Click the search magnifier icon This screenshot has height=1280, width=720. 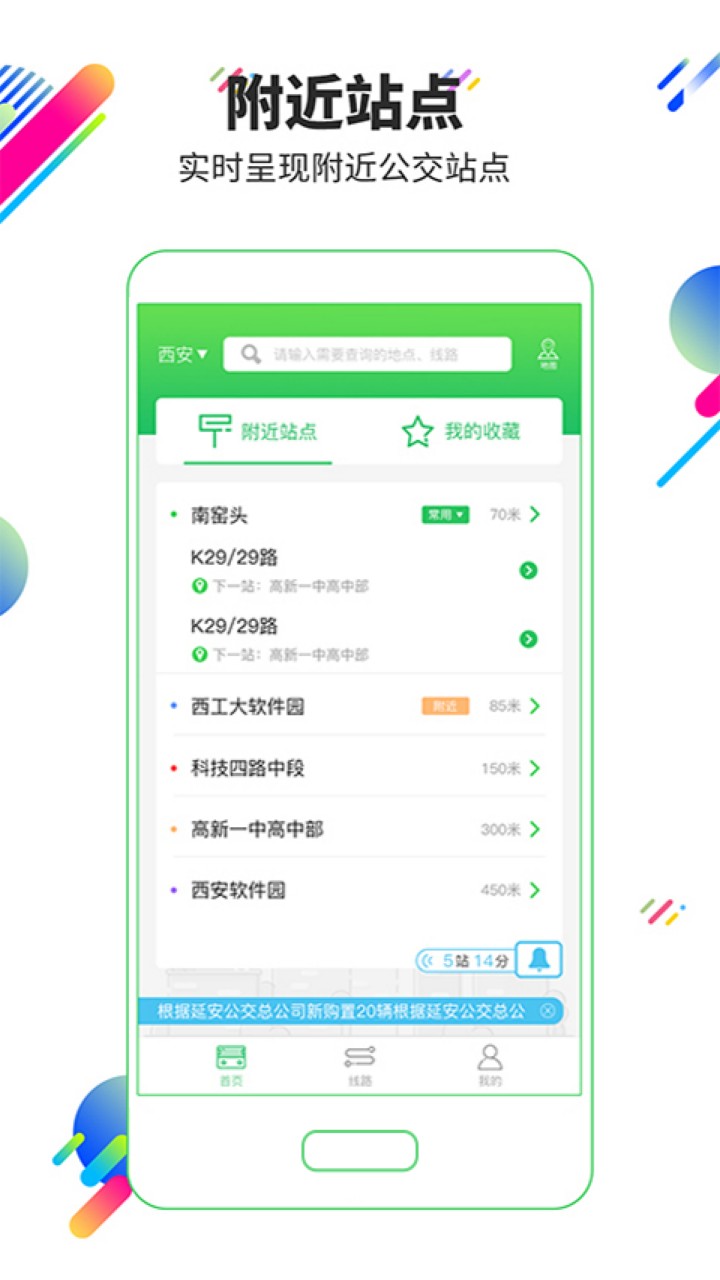(x=251, y=354)
